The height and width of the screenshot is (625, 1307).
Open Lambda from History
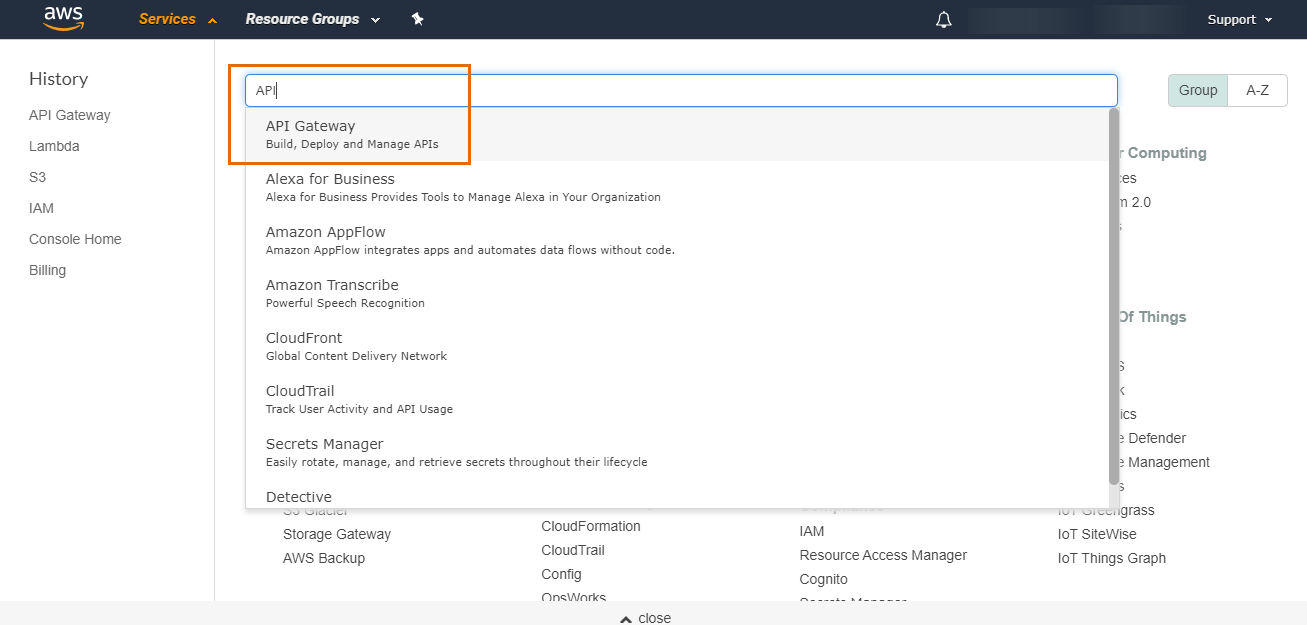pos(54,146)
